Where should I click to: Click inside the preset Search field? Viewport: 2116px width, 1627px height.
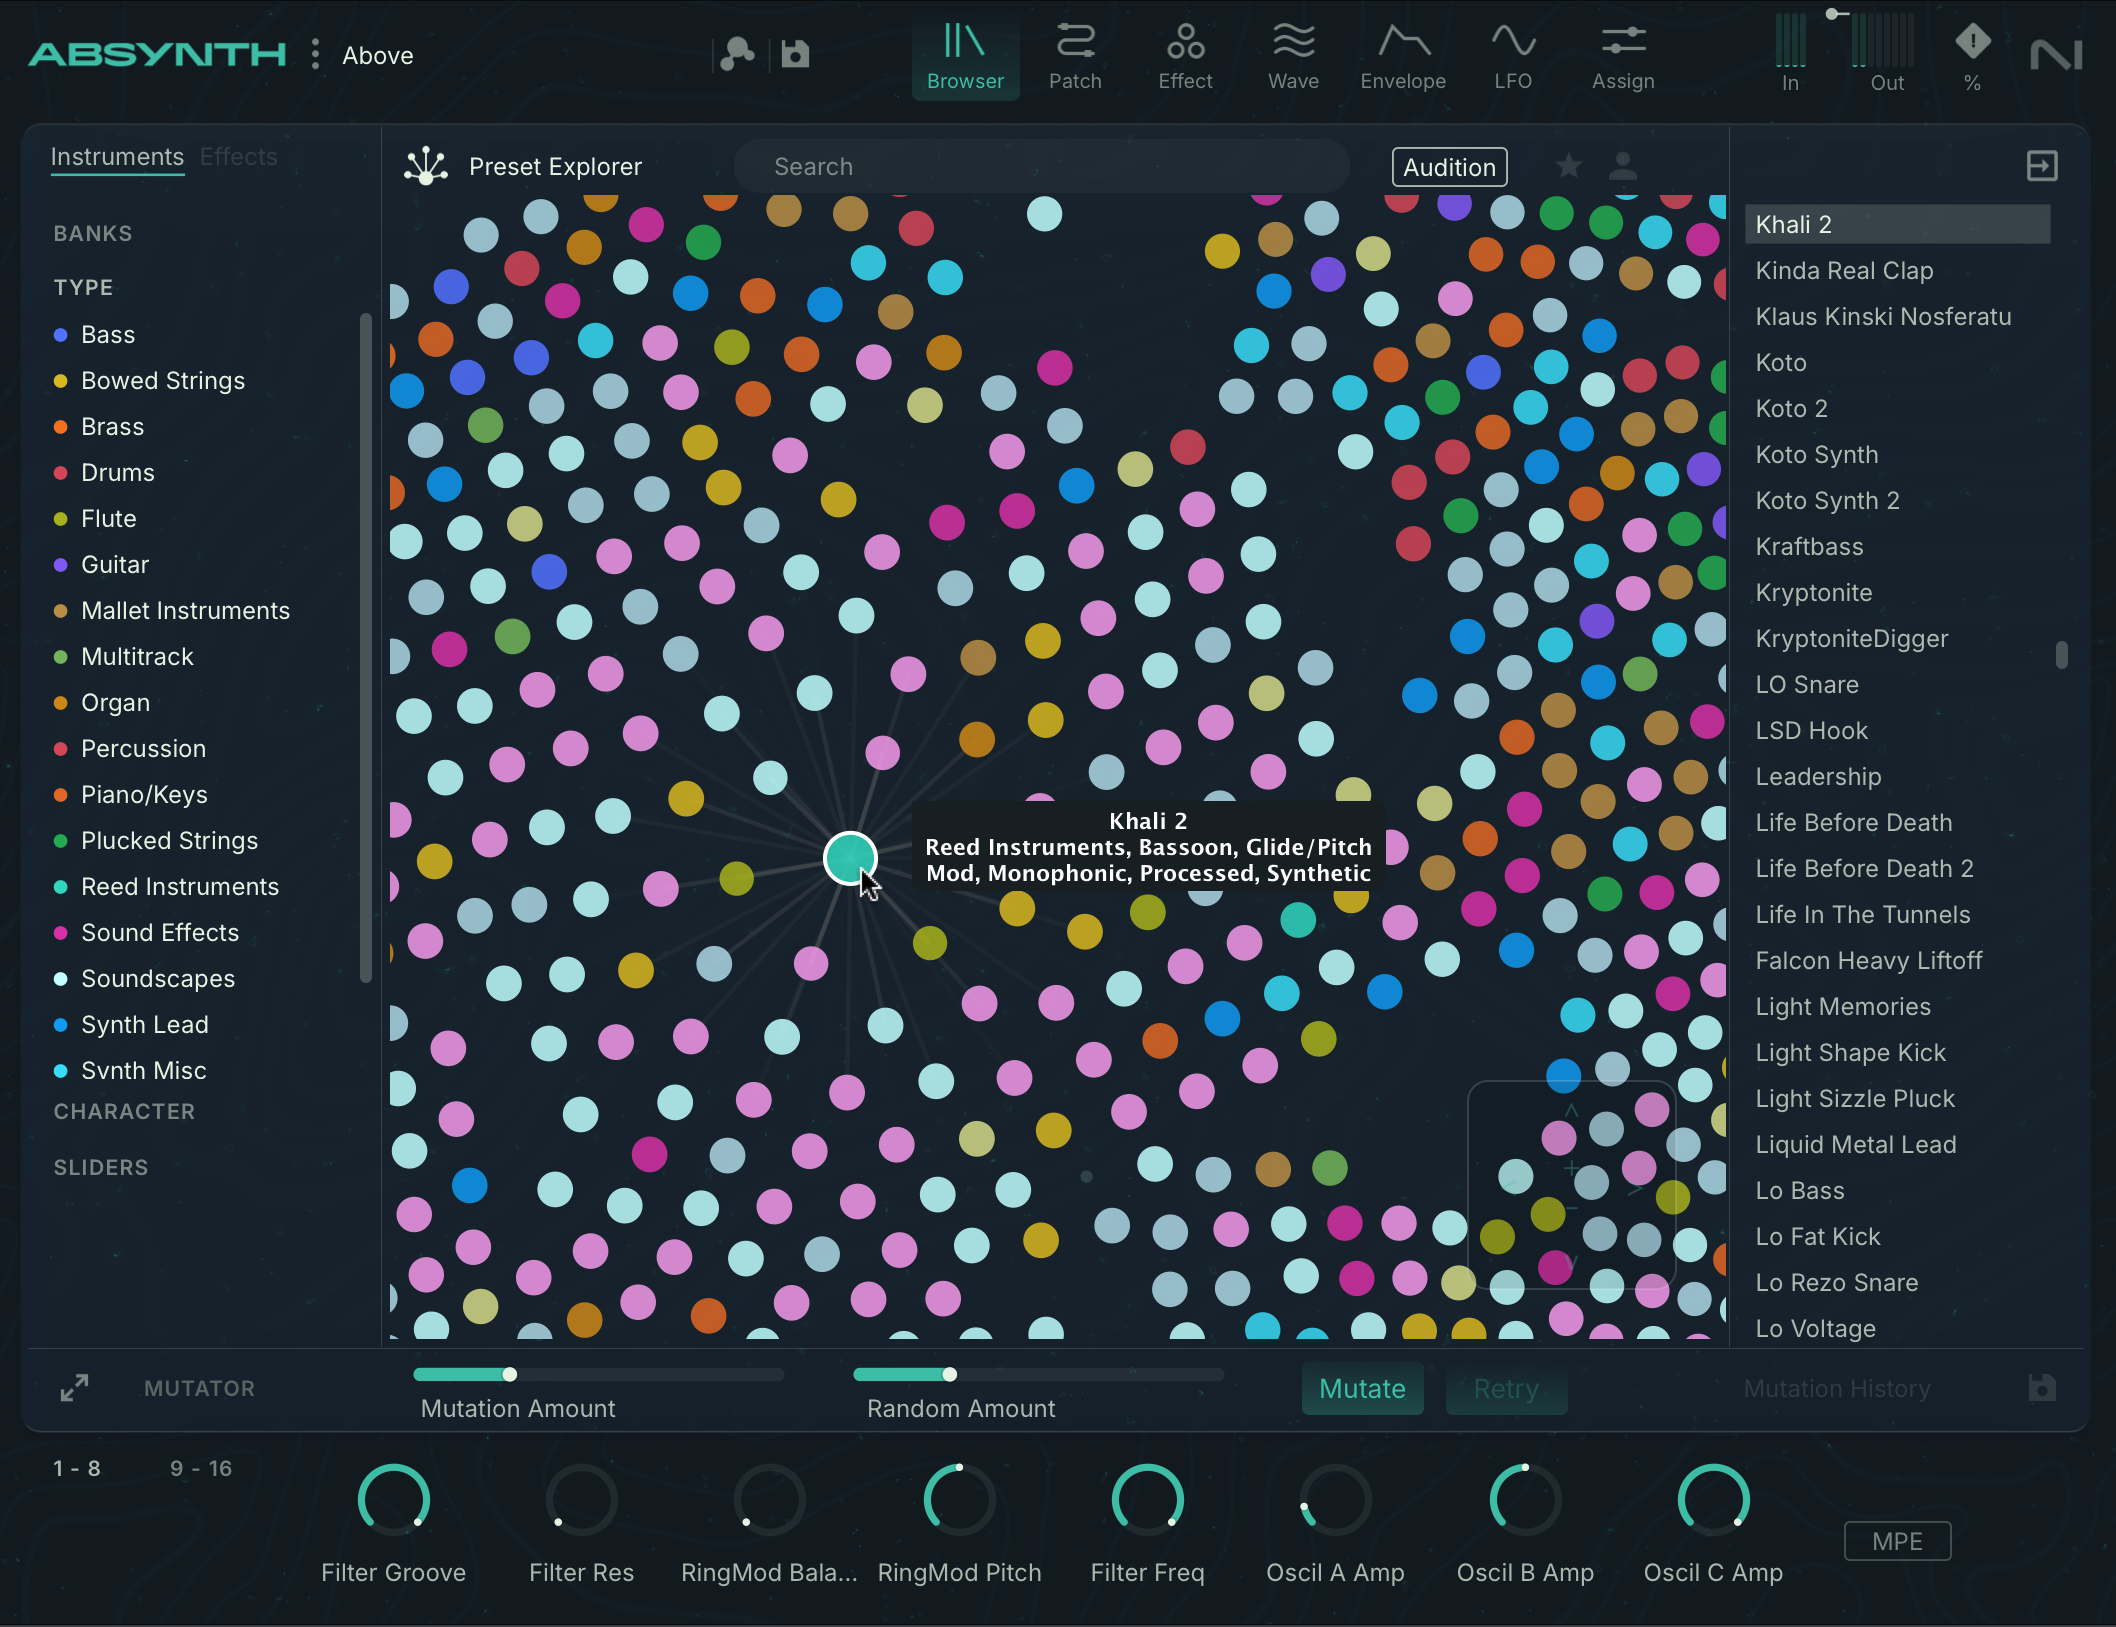point(1040,166)
